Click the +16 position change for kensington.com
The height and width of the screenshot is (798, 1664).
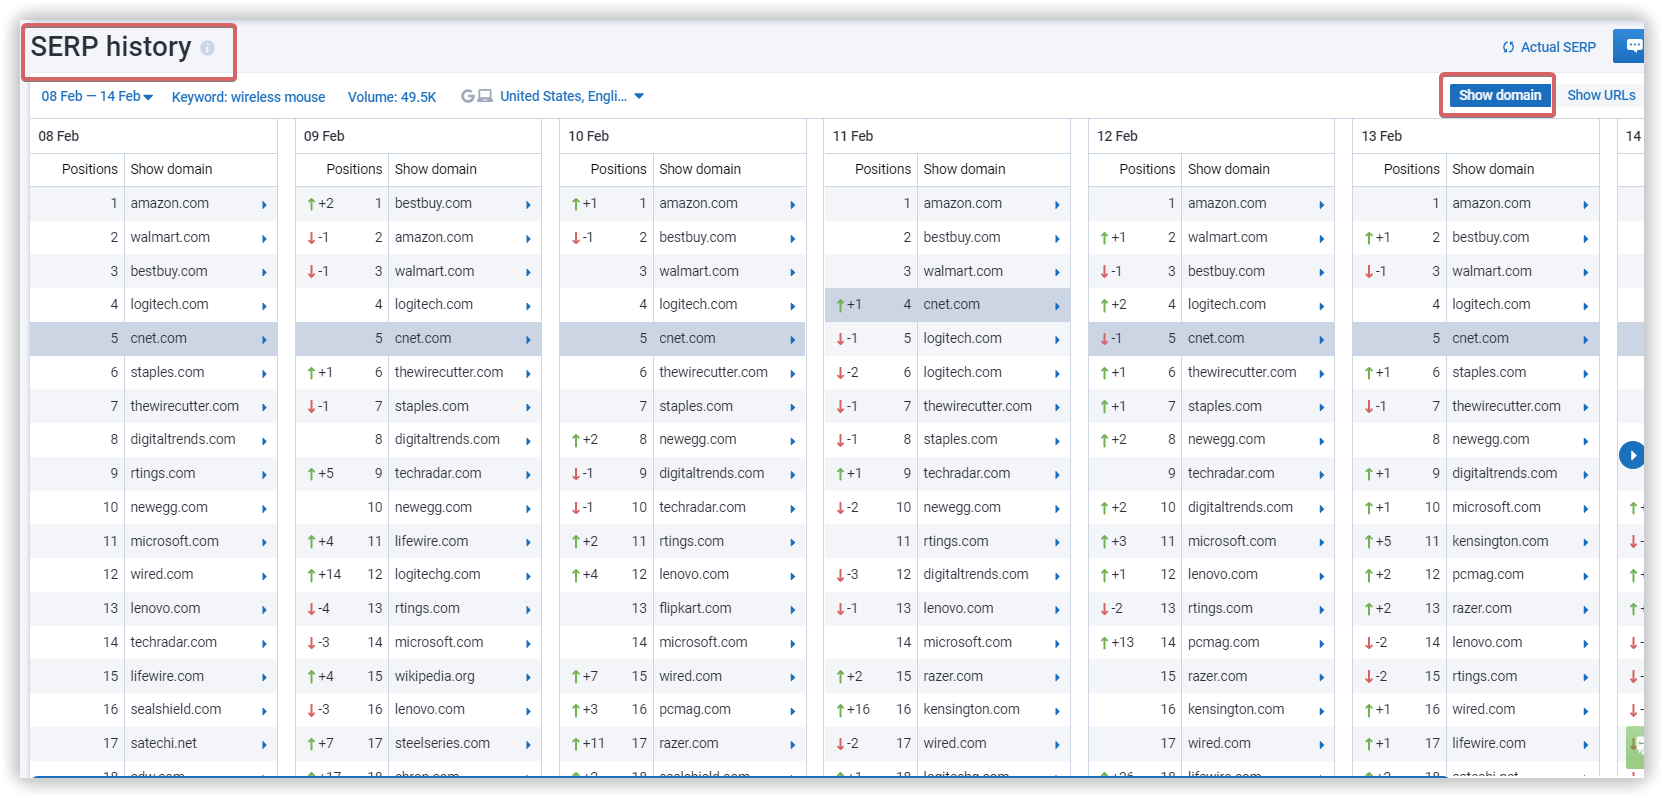click(854, 709)
